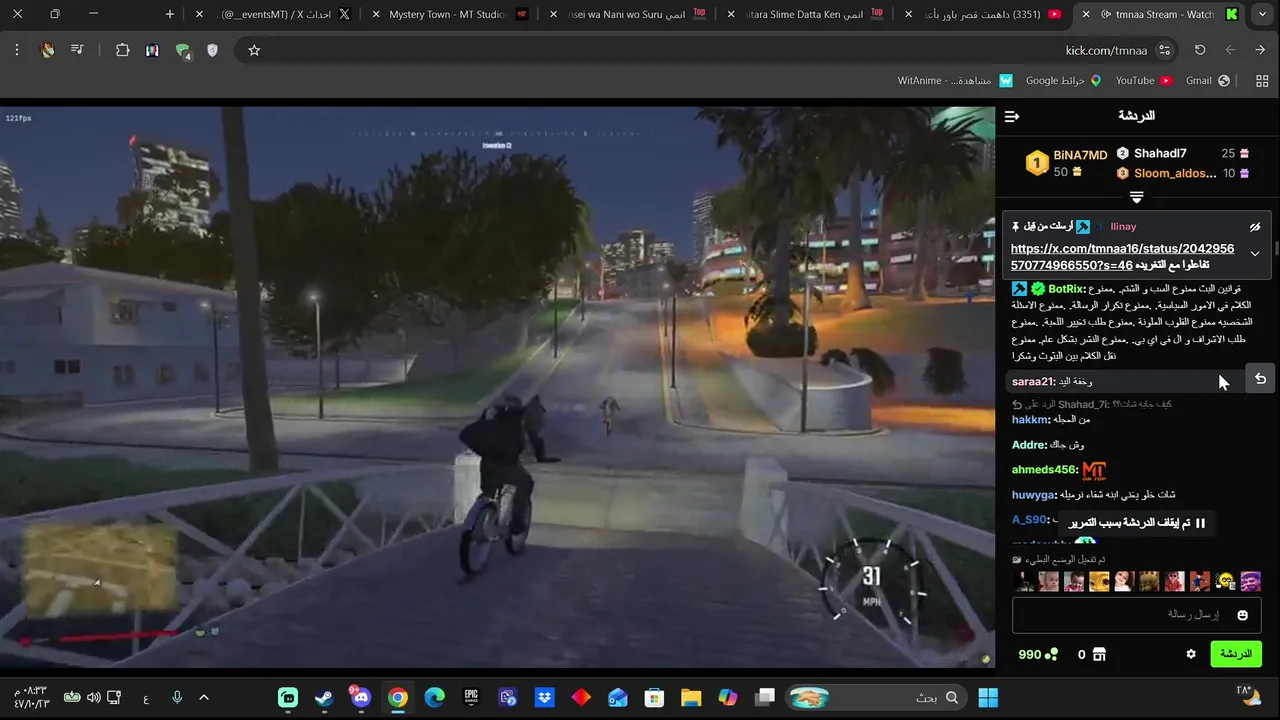
Task: Expand the gift leaderboard with the down arrow
Action: [1136, 197]
